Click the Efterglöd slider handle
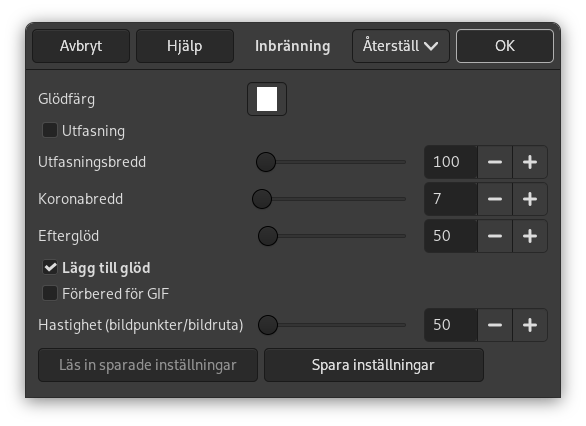The height and width of the screenshot is (426, 586). 268,236
